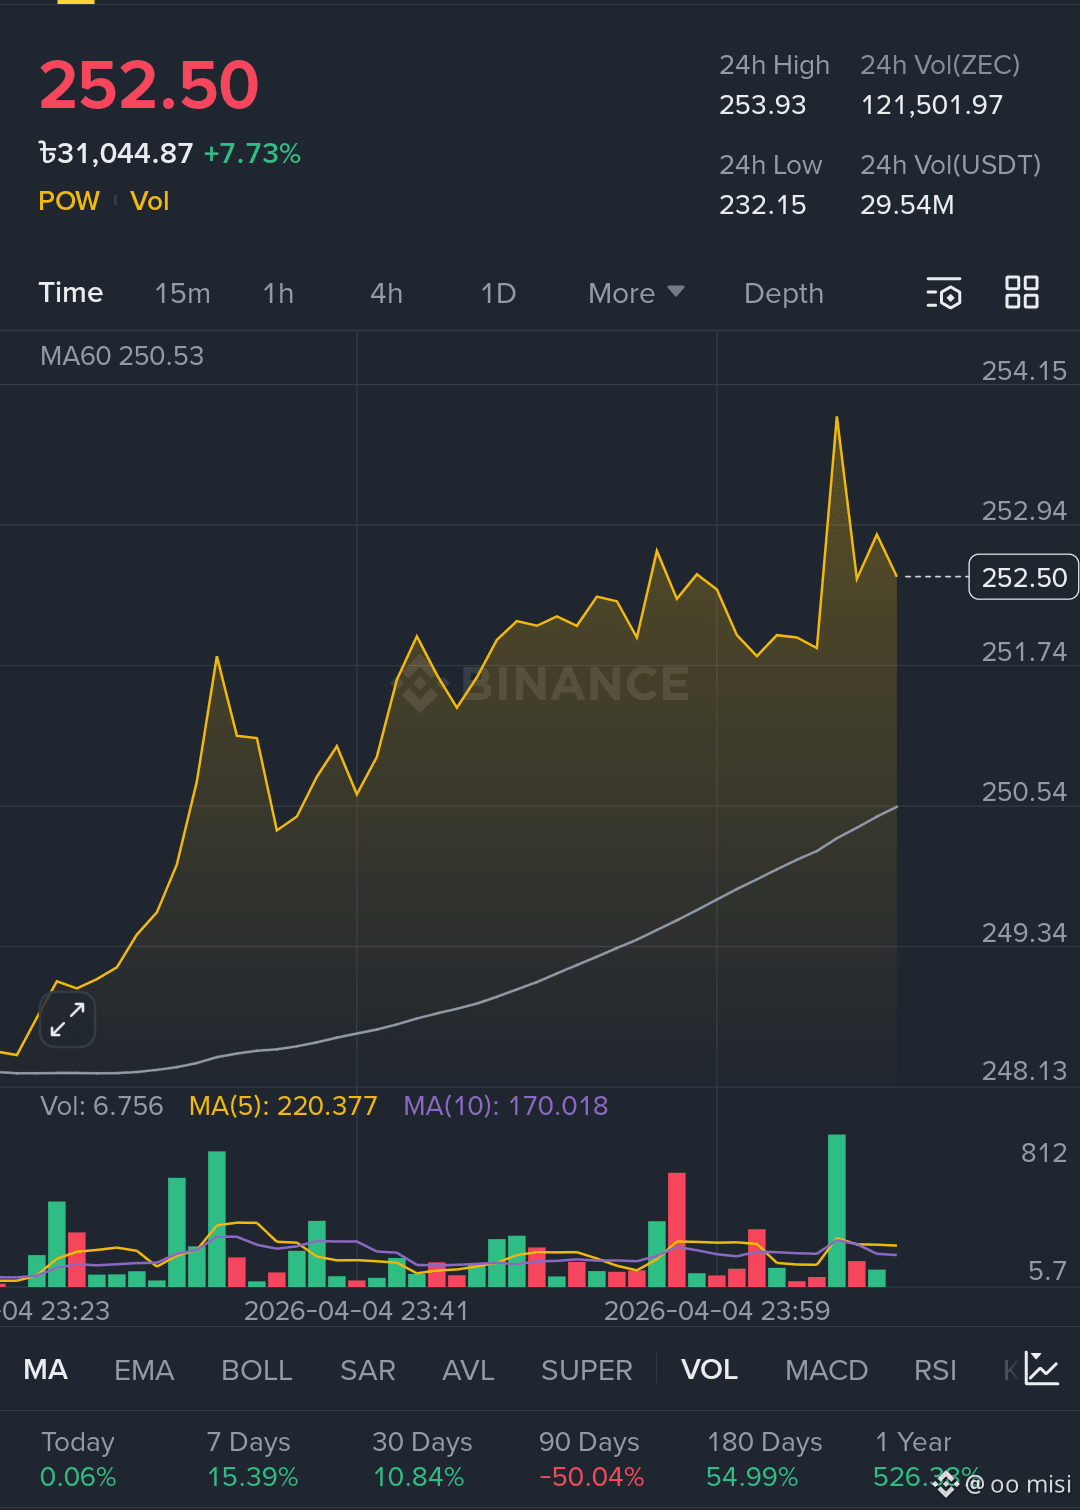Open the indicator chart icon after RSI

(x=1041, y=1369)
